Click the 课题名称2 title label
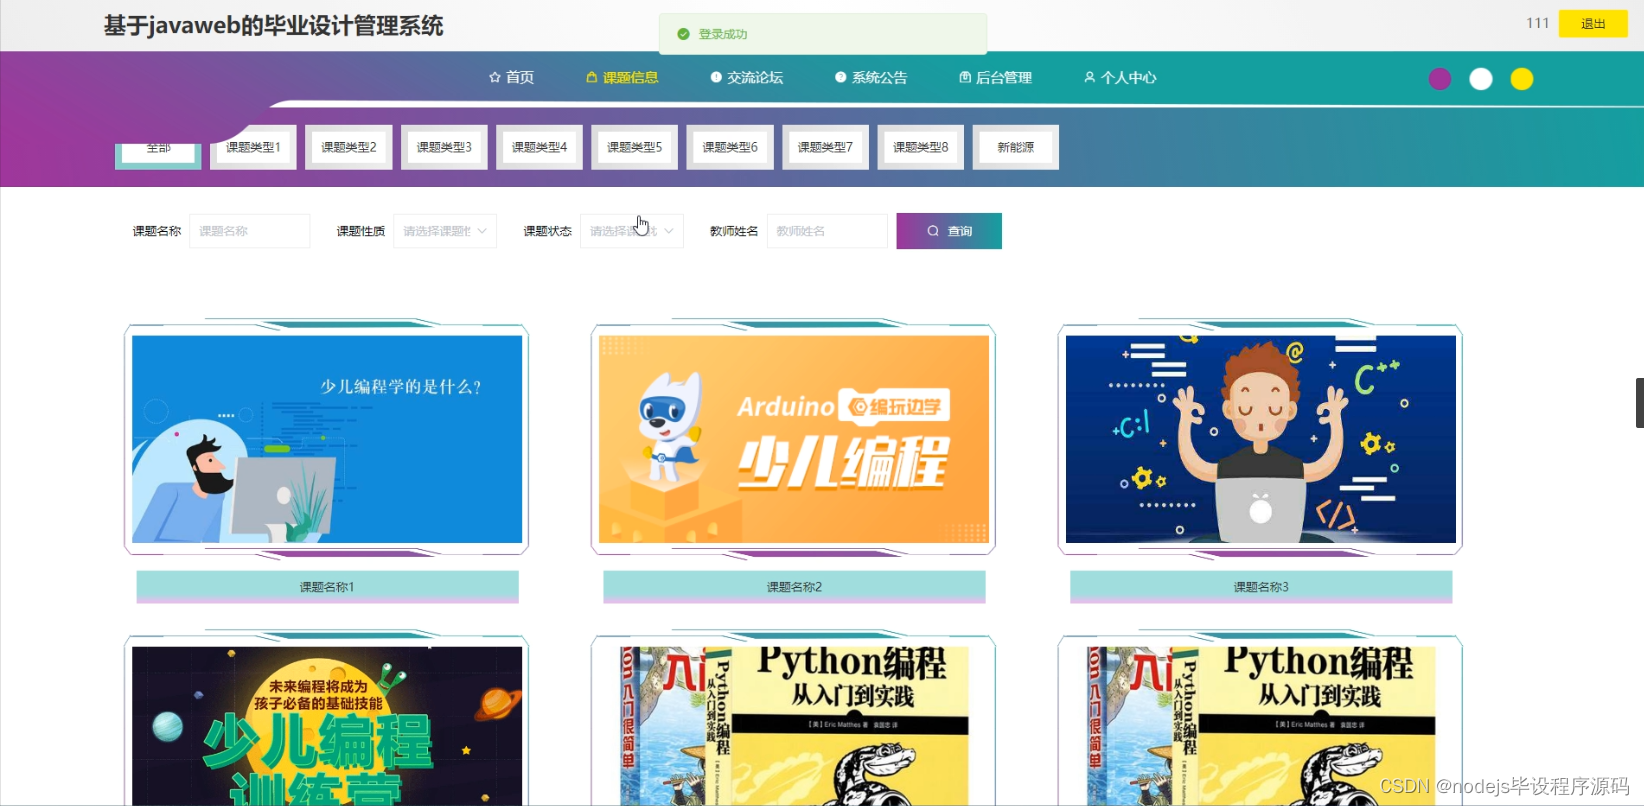 tap(794, 587)
